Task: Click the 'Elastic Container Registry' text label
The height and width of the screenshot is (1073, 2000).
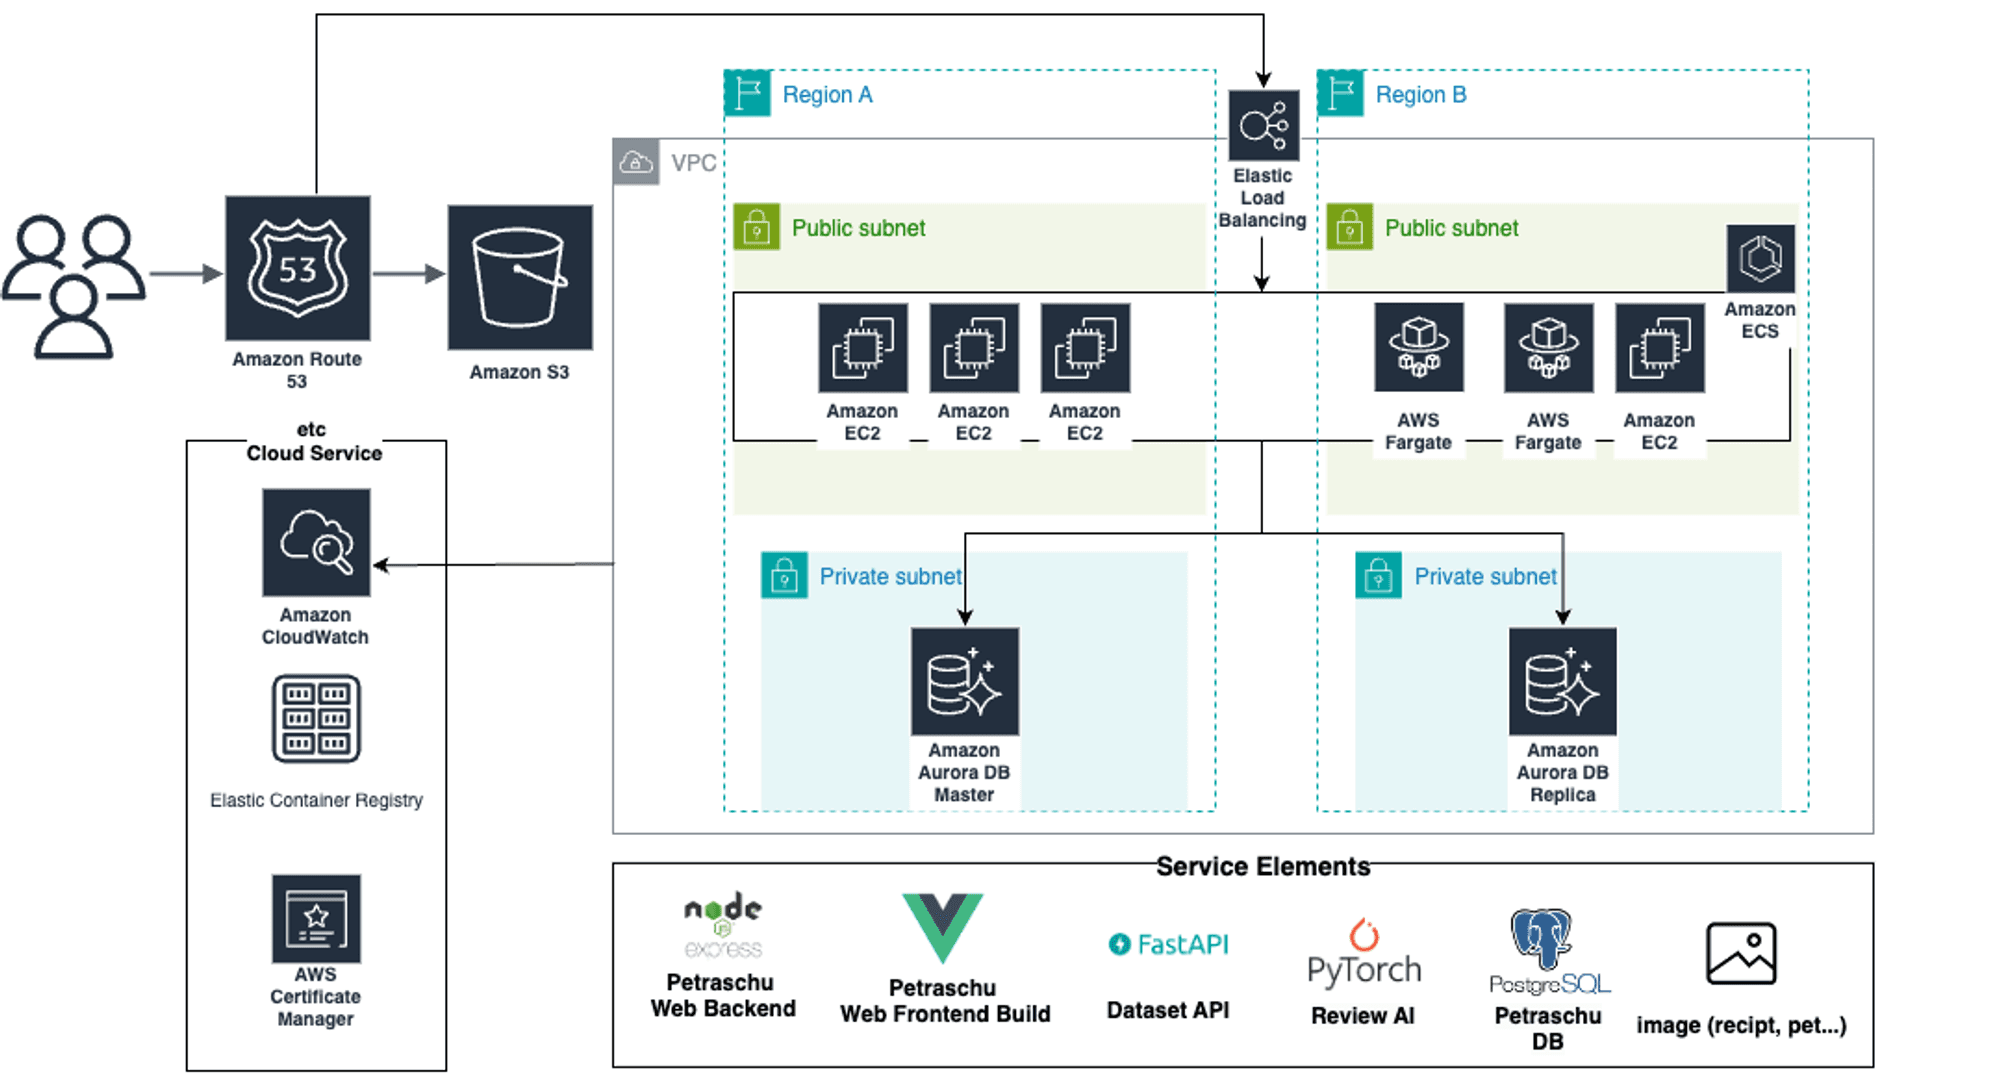Action: pos(316,800)
